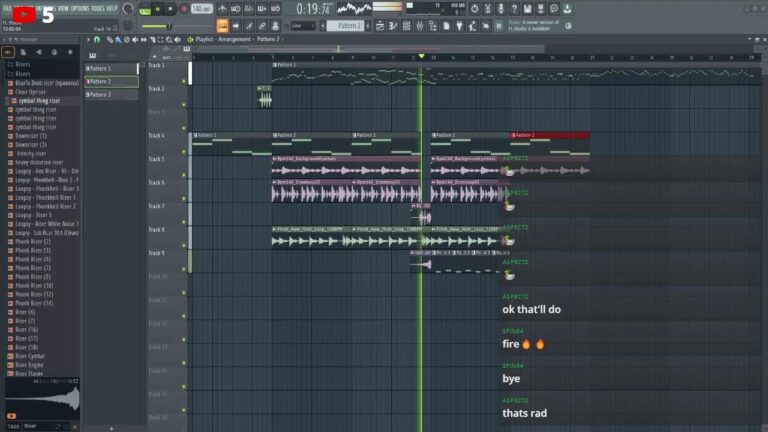Select the Riser Cymbal sample
The height and width of the screenshot is (432, 768).
pos(29,356)
